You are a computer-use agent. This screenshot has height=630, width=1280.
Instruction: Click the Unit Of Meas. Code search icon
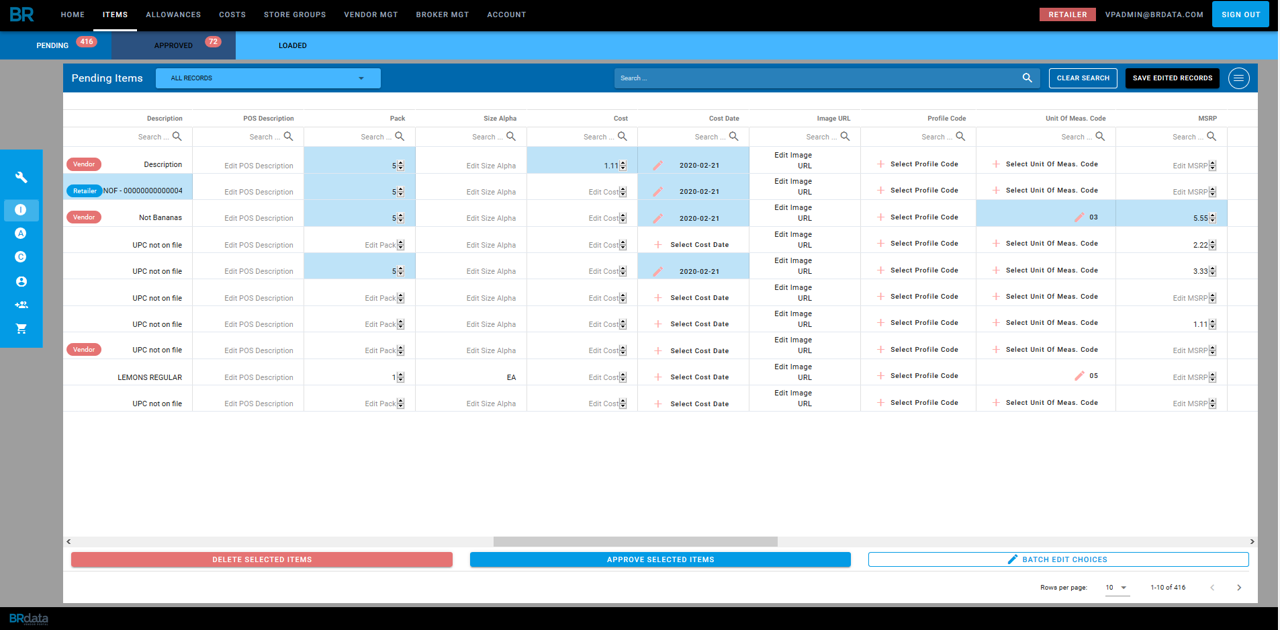tap(1100, 136)
